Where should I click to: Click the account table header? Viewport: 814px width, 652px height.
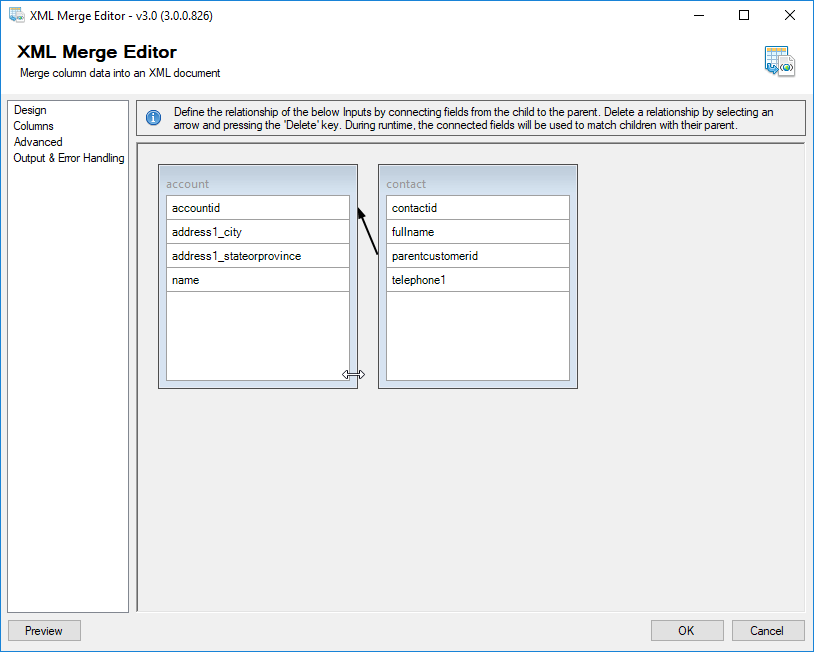tap(258, 181)
